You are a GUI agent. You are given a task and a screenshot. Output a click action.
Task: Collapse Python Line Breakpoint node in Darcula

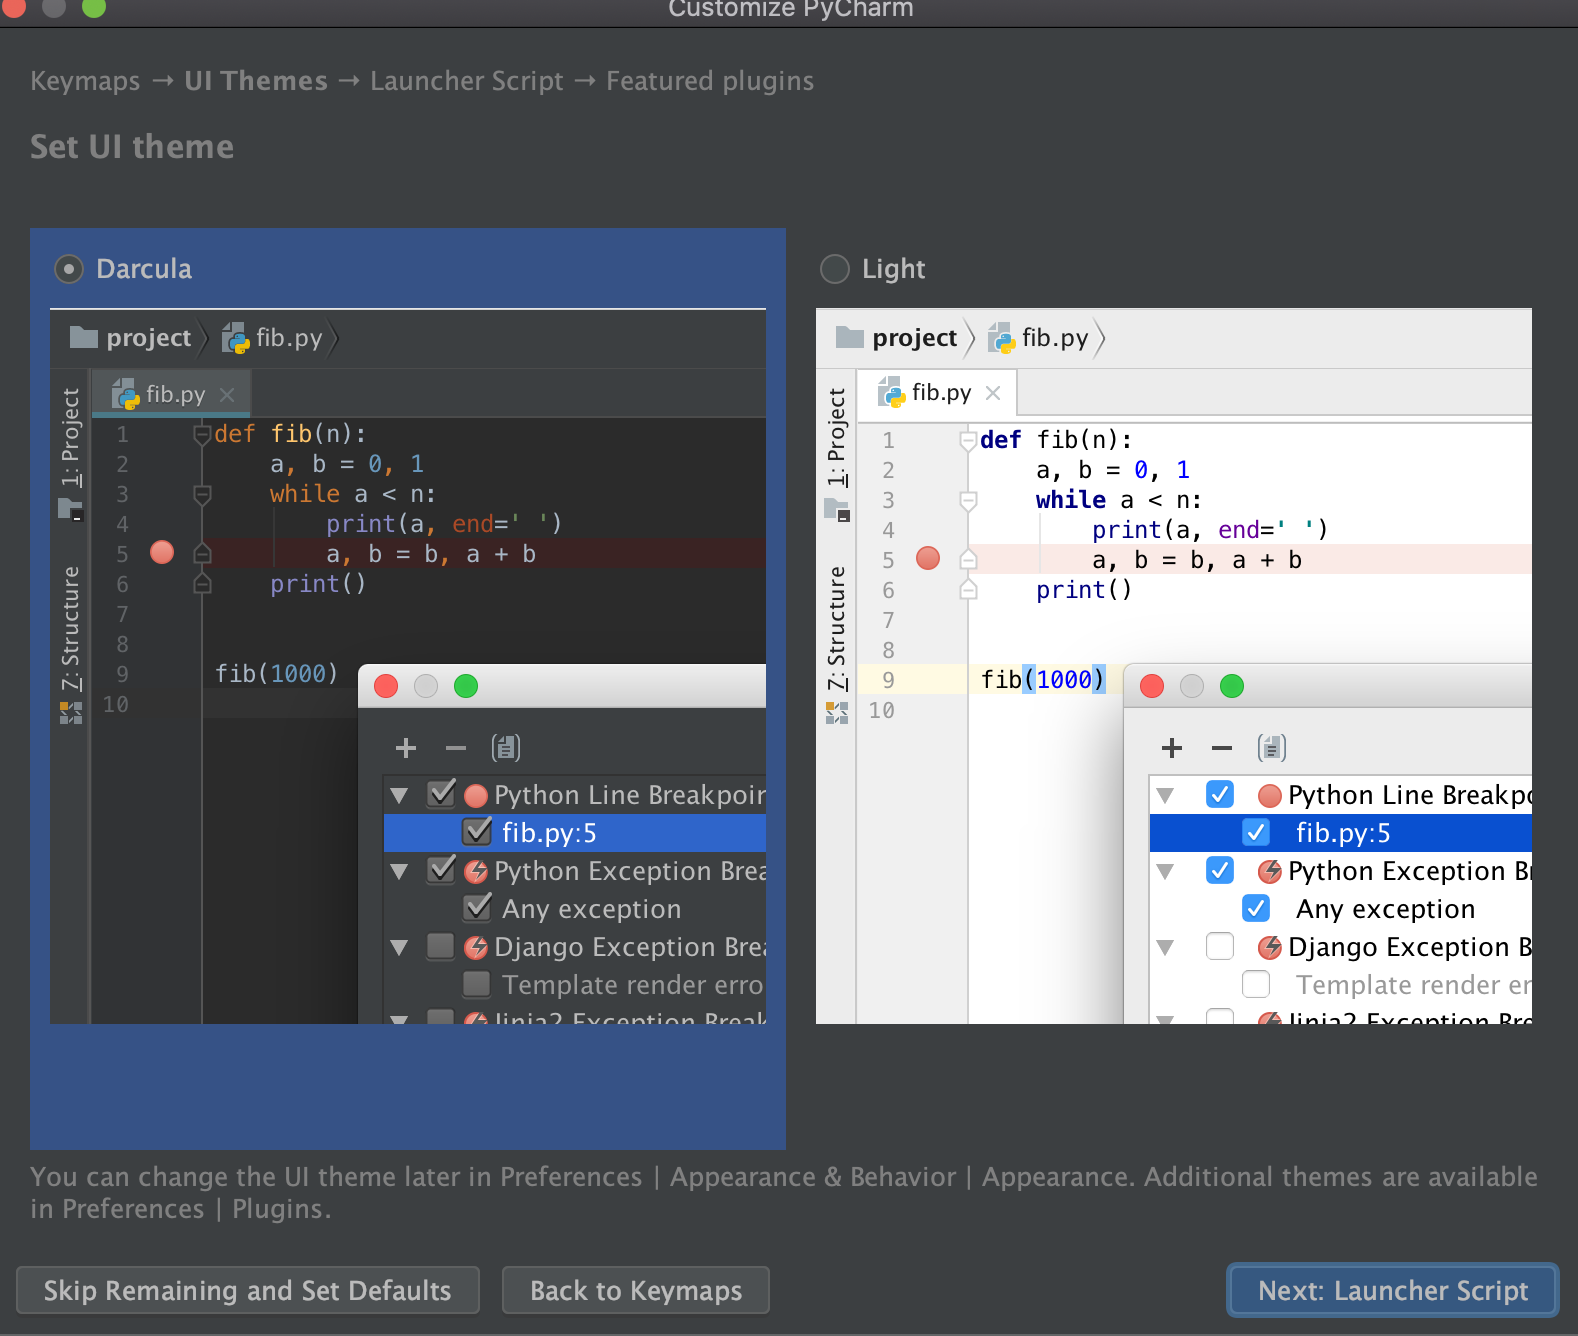(399, 796)
